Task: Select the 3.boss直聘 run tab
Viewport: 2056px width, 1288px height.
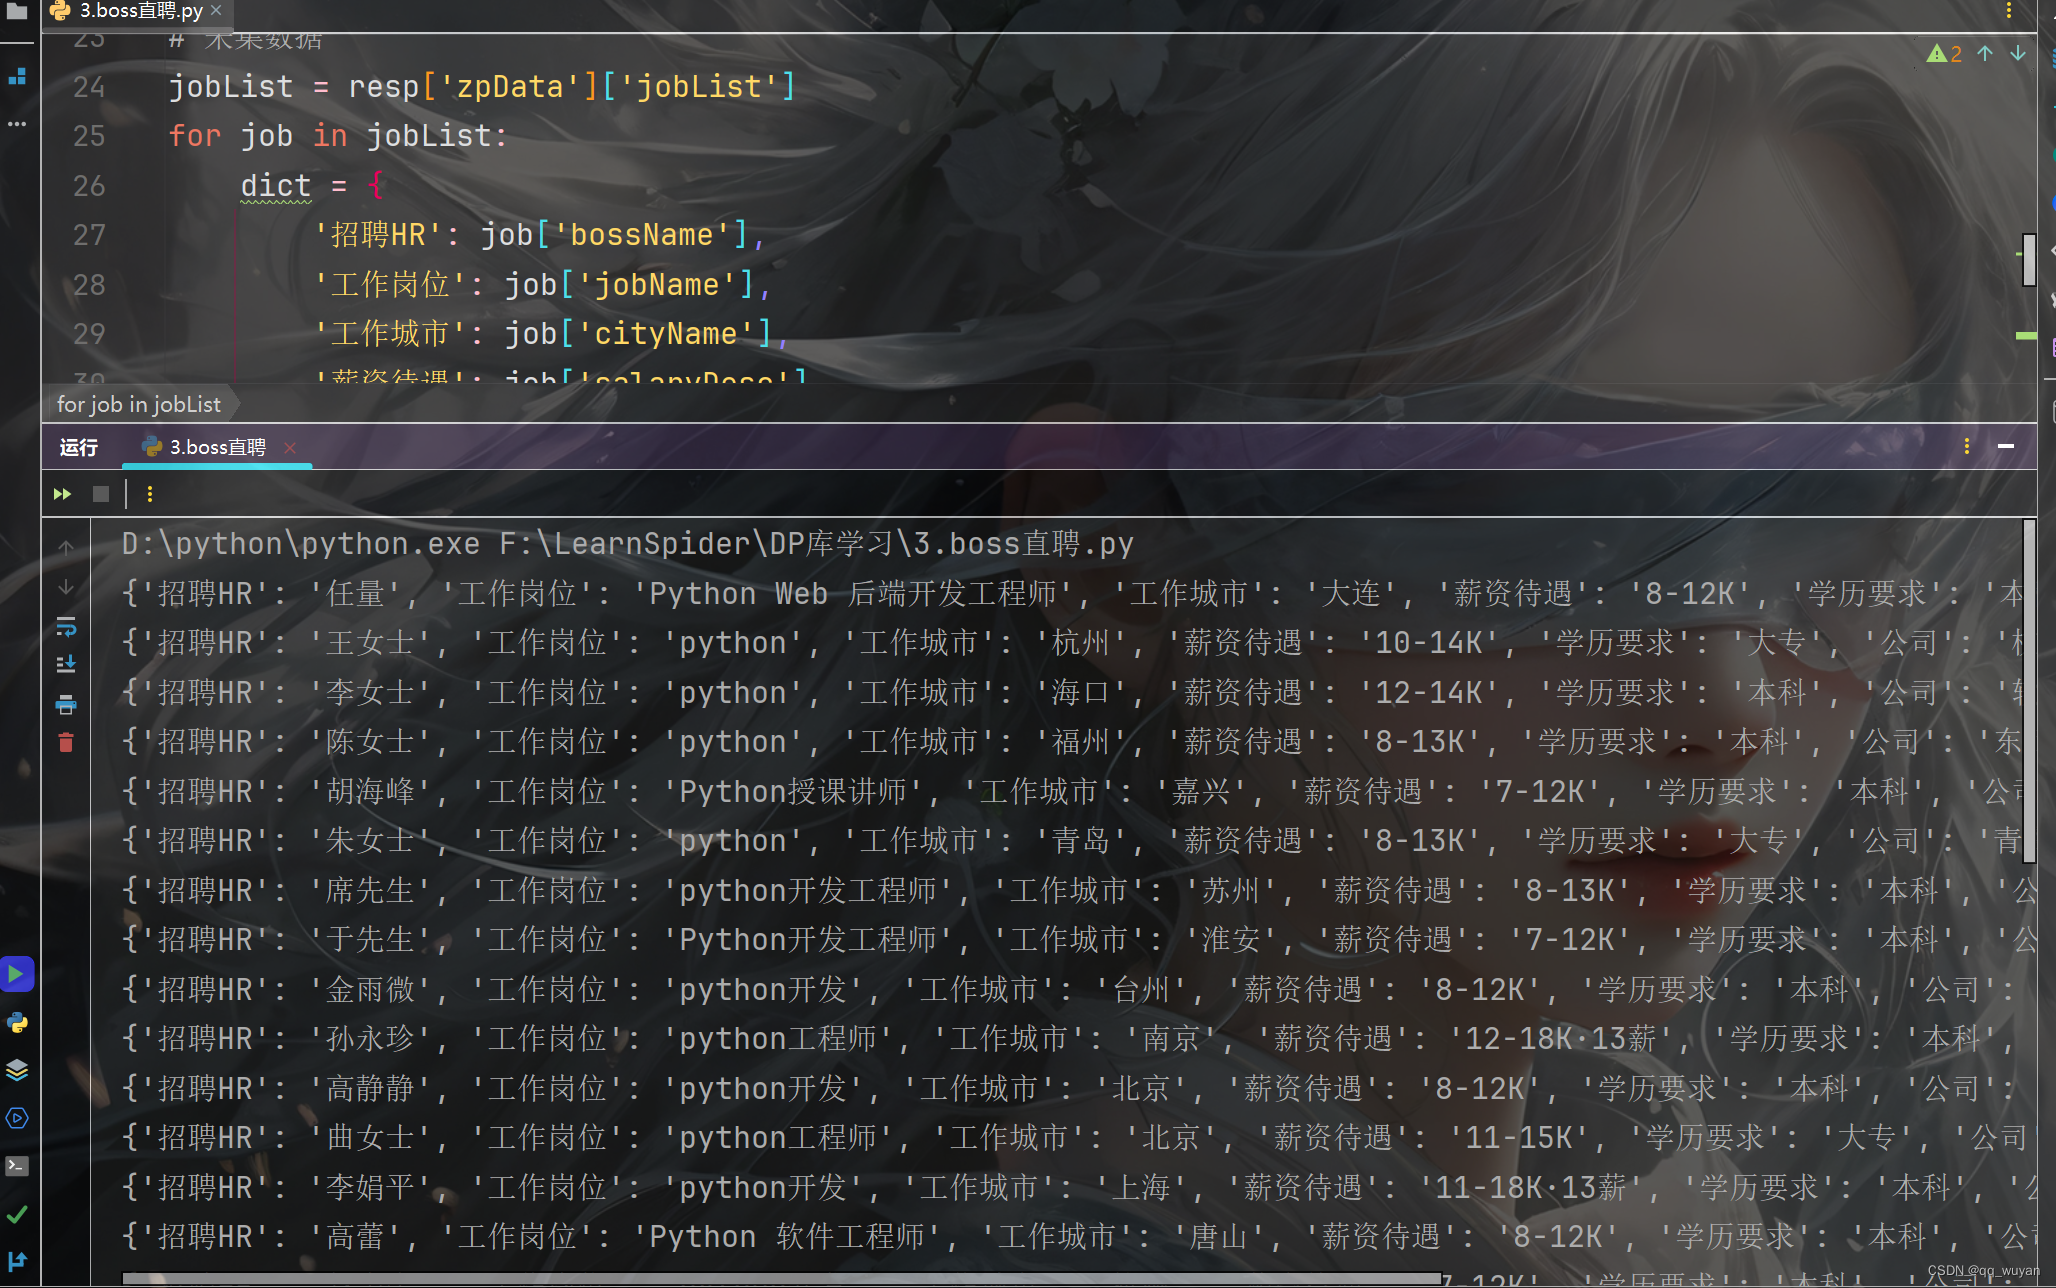Action: click(x=216, y=447)
